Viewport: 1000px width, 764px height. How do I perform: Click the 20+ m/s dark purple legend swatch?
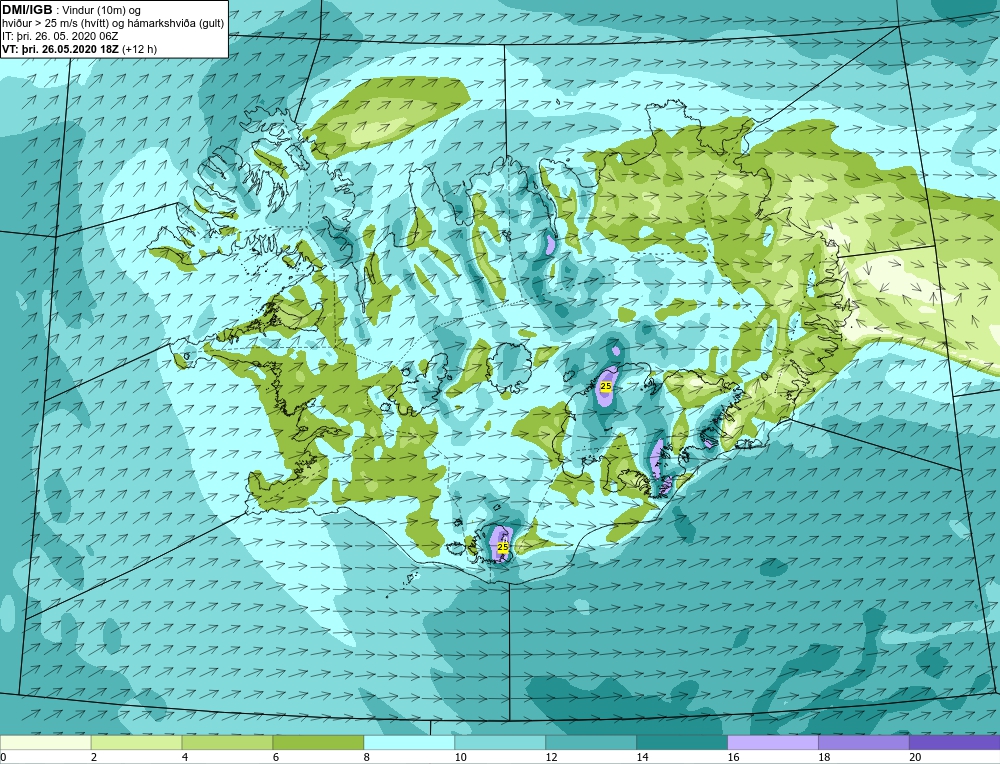tap(955, 742)
